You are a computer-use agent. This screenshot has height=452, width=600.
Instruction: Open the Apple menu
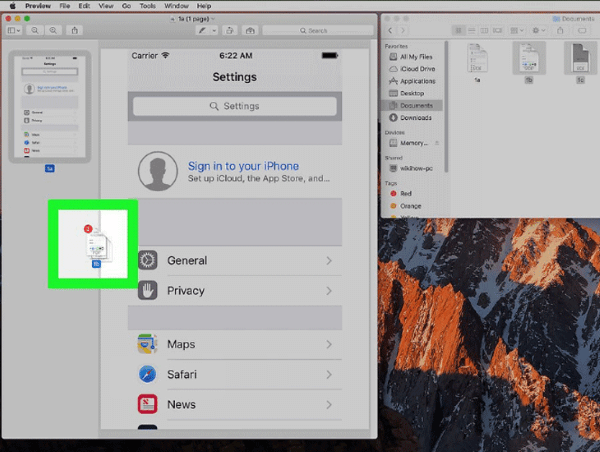point(6,5)
